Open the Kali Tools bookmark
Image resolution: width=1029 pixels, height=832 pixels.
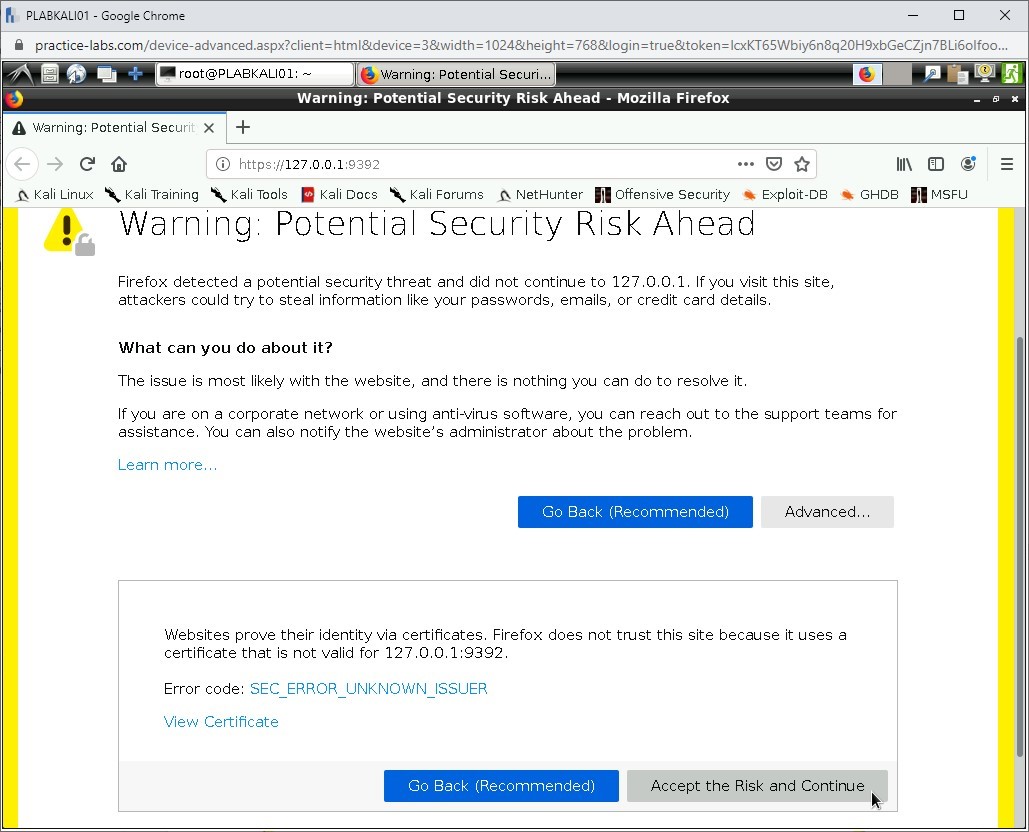249,195
